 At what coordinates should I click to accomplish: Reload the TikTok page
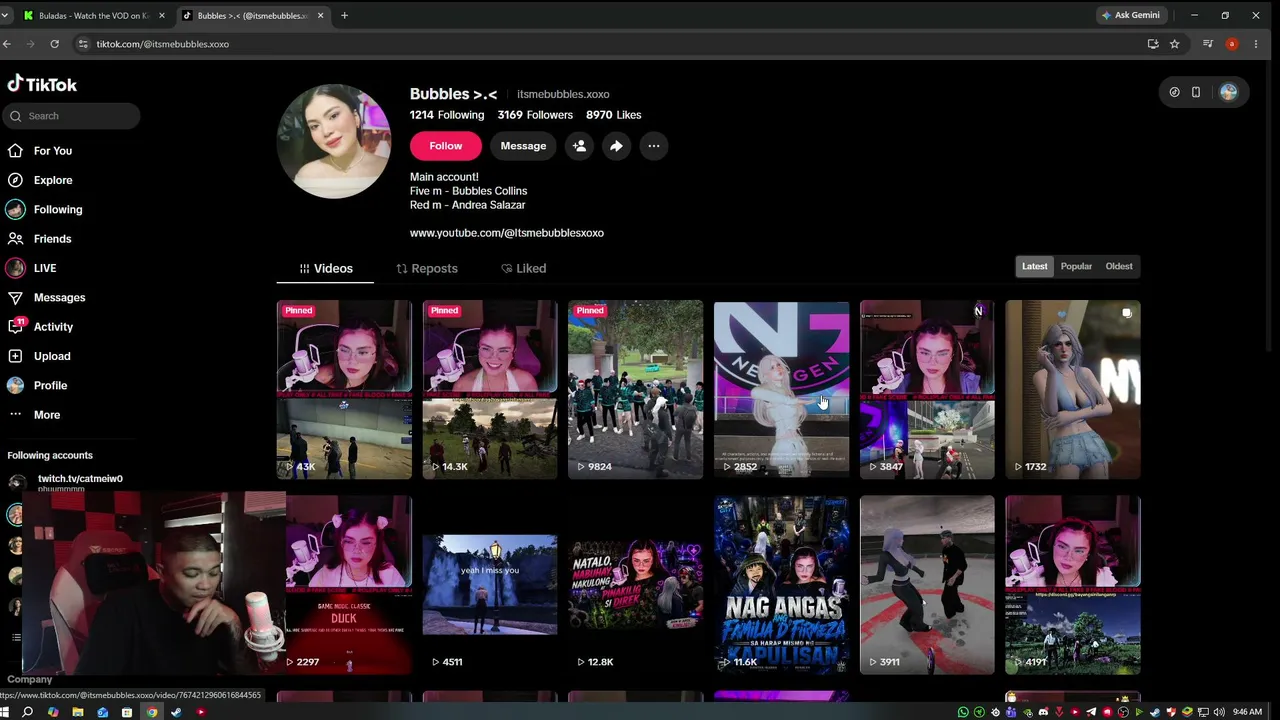pos(54,44)
